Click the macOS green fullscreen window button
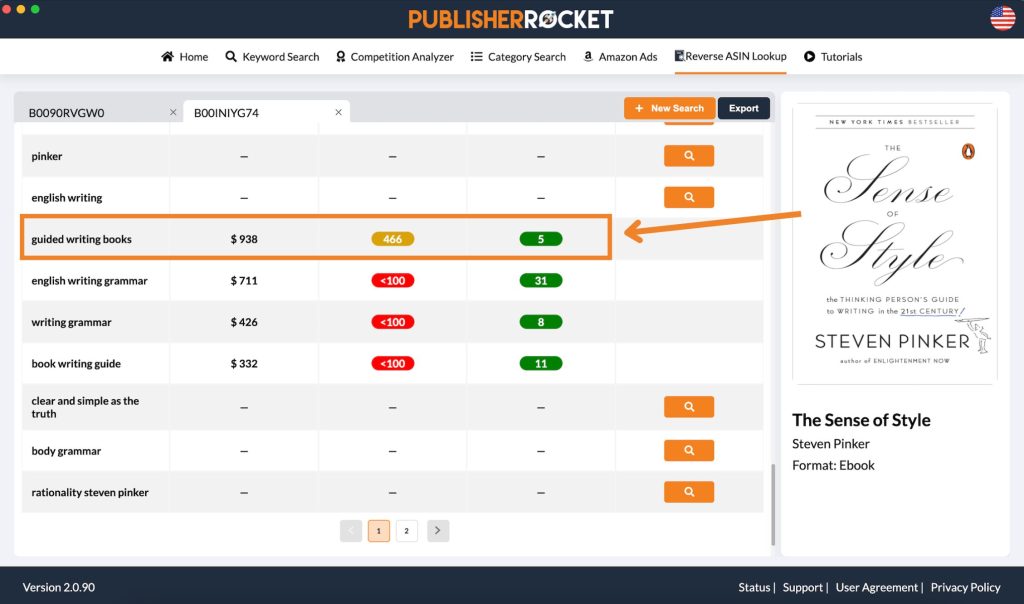The width and height of the screenshot is (1024, 604). pos(35,9)
